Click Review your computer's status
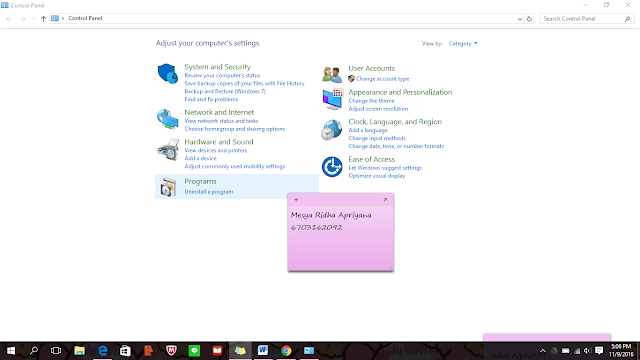This screenshot has width=640, height=360. [222, 76]
